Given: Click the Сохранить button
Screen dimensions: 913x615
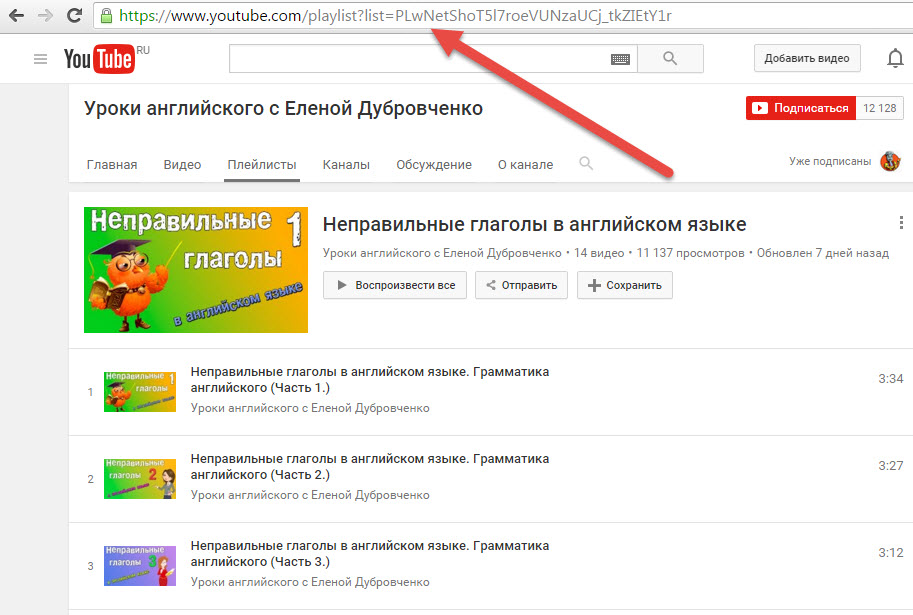Looking at the screenshot, I should tap(625, 285).
